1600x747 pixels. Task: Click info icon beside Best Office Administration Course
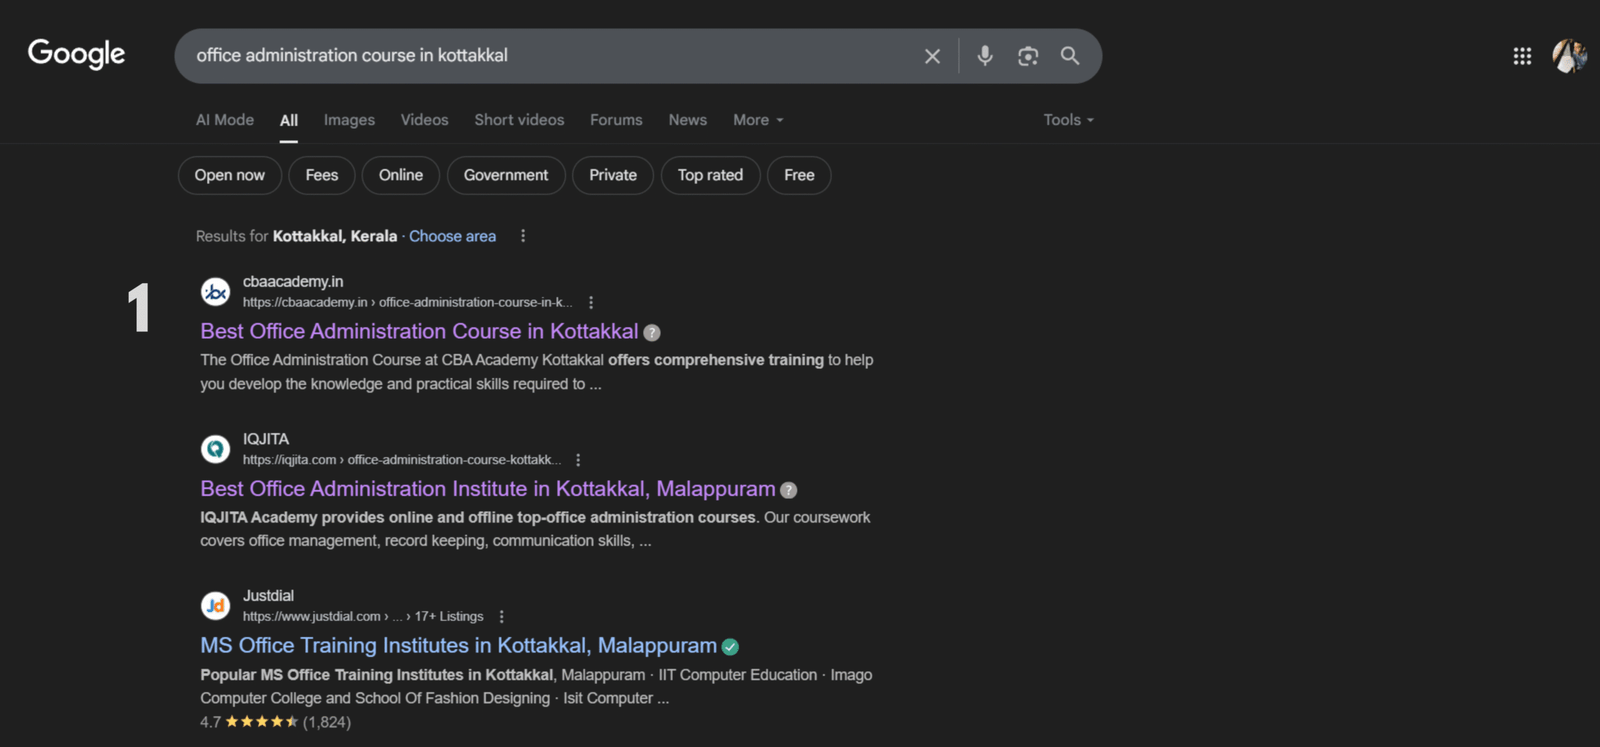point(652,333)
